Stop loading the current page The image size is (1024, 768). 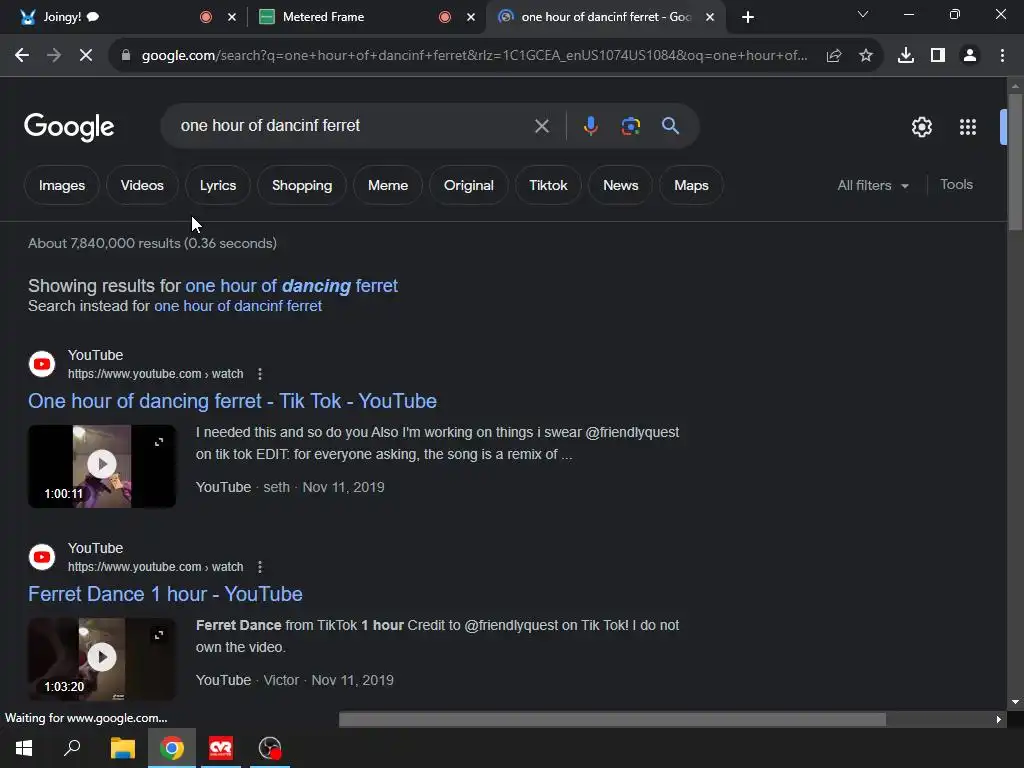tap(86, 56)
